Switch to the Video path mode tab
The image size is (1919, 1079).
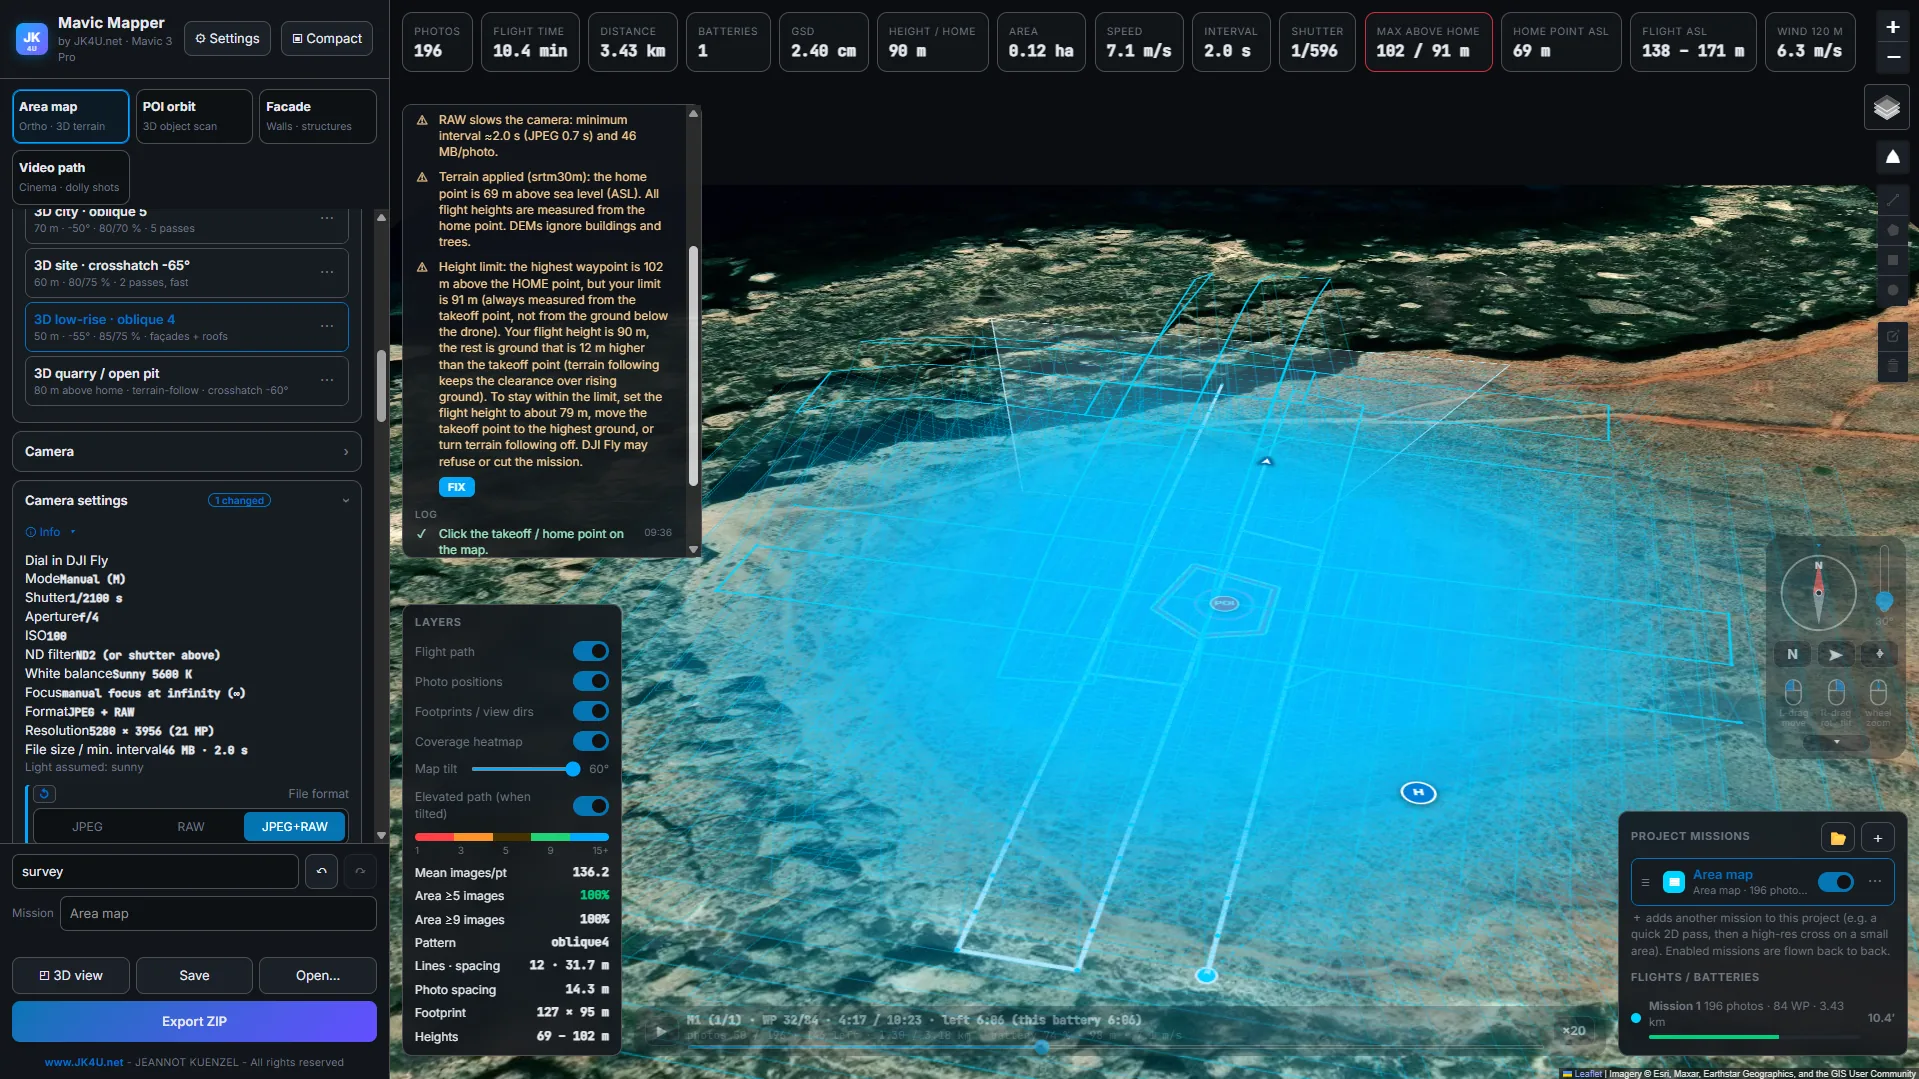tap(71, 177)
